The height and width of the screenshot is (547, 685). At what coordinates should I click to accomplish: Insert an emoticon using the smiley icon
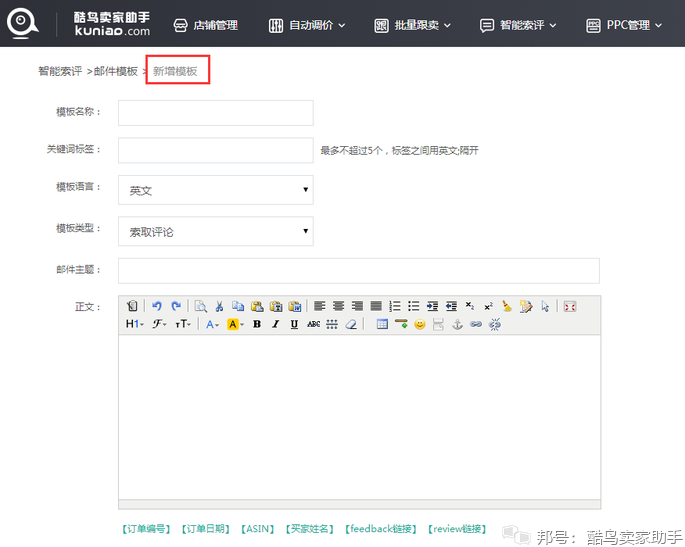420,324
